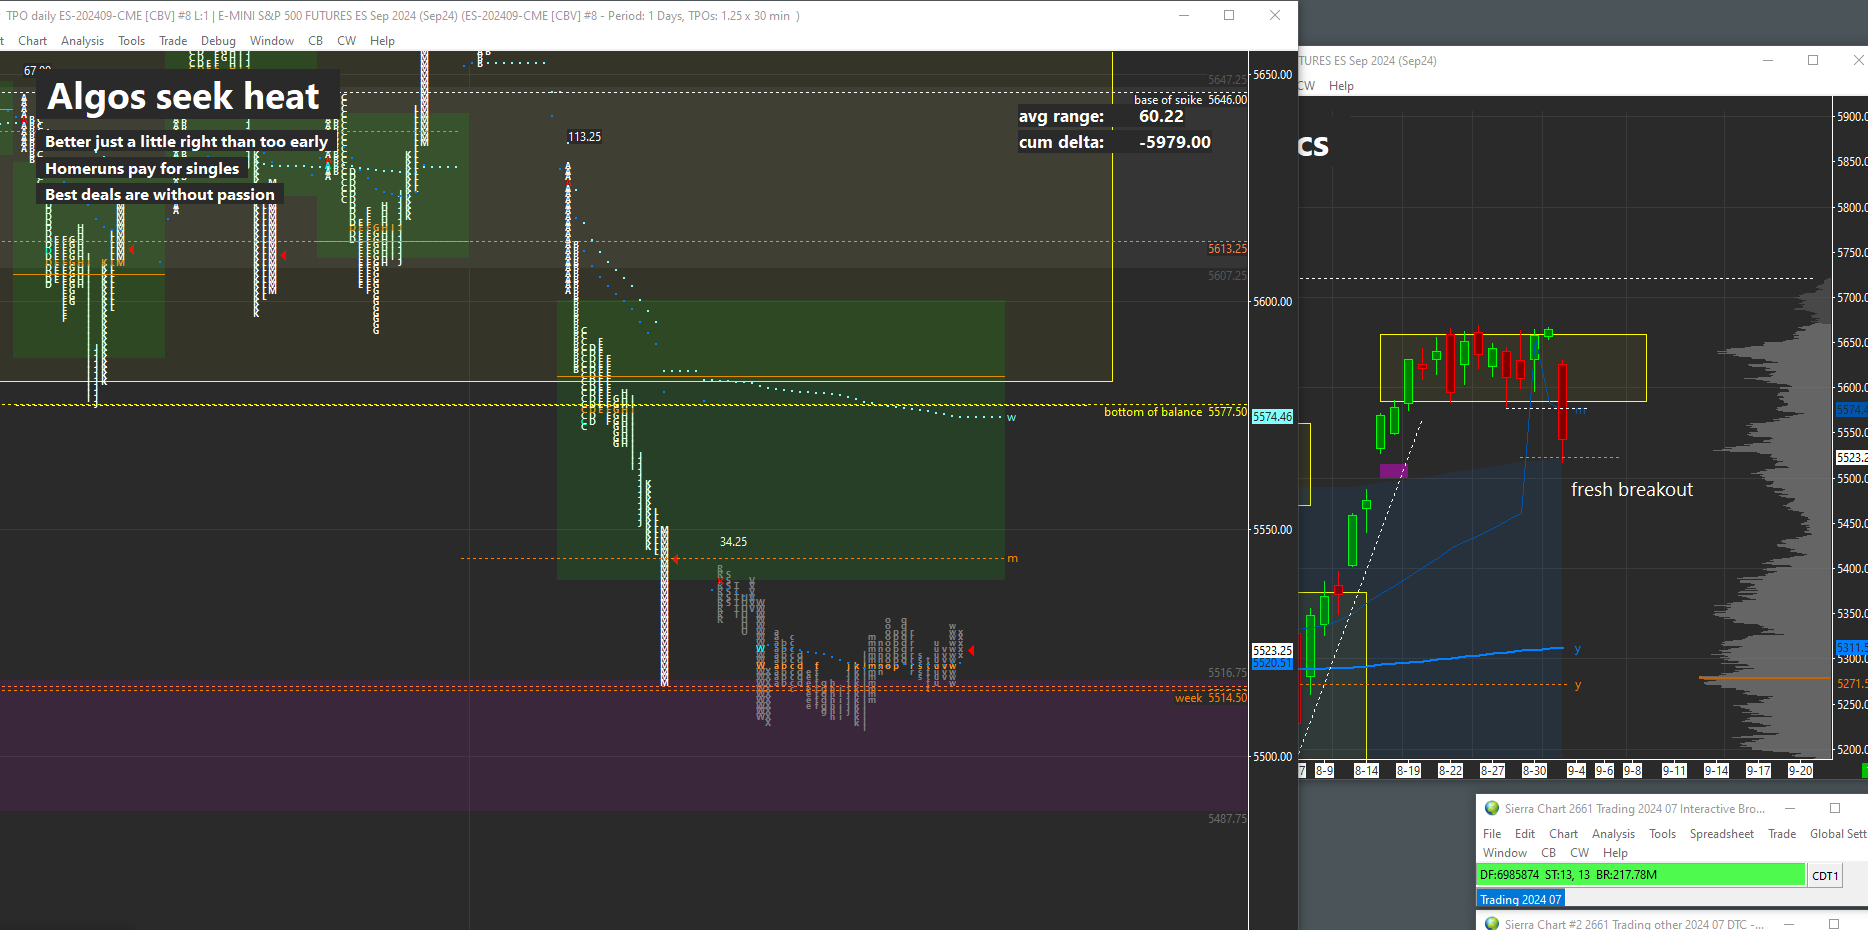This screenshot has height=930, width=1868.
Task: Click the 'week 5514.50' level label
Action: [x=1211, y=698]
